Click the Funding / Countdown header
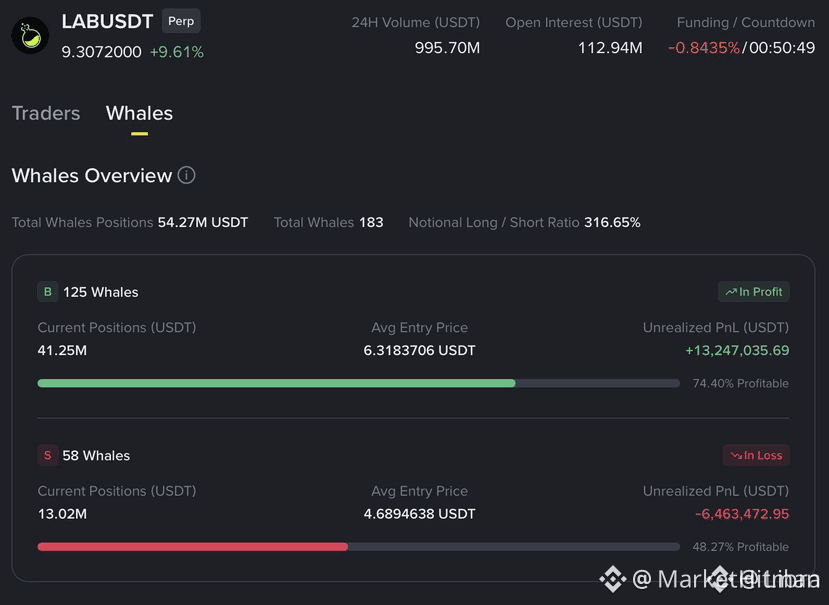Image resolution: width=829 pixels, height=605 pixels. coord(746,23)
